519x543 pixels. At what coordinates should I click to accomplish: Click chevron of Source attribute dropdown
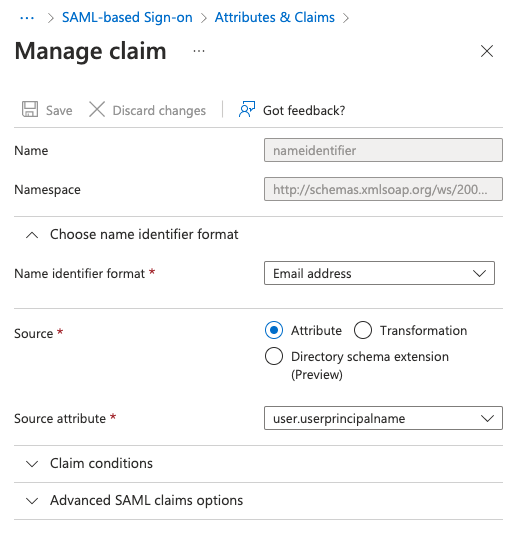[487, 418]
